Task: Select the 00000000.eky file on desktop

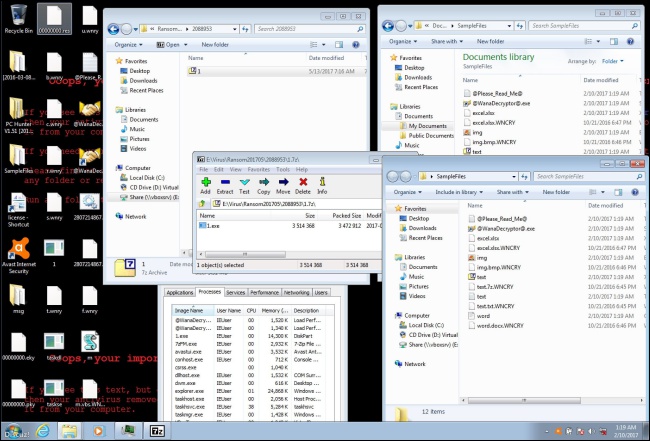Action: click(x=18, y=346)
